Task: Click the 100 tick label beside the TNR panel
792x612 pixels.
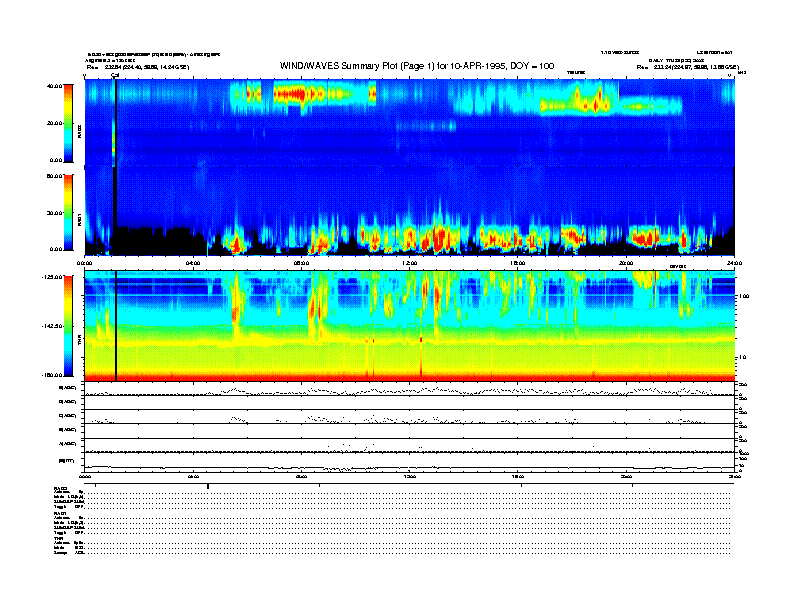Action: (x=744, y=296)
